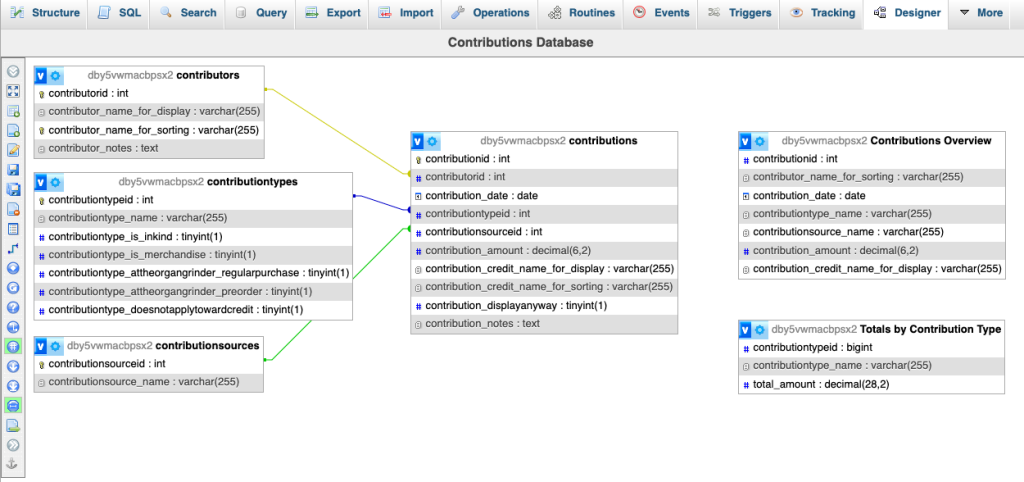Switch to the Structure tab
This screenshot has width=1024, height=482.
[45, 13]
